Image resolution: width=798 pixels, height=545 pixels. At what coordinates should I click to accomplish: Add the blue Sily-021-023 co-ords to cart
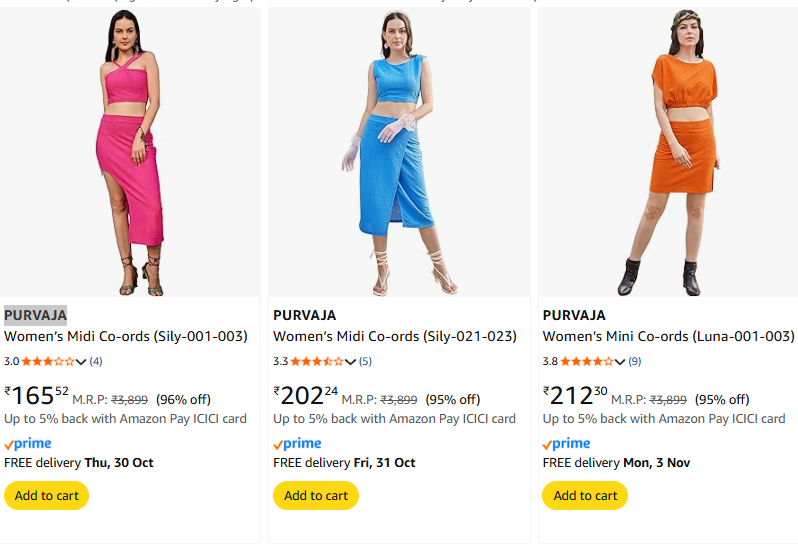pyautogui.click(x=315, y=495)
